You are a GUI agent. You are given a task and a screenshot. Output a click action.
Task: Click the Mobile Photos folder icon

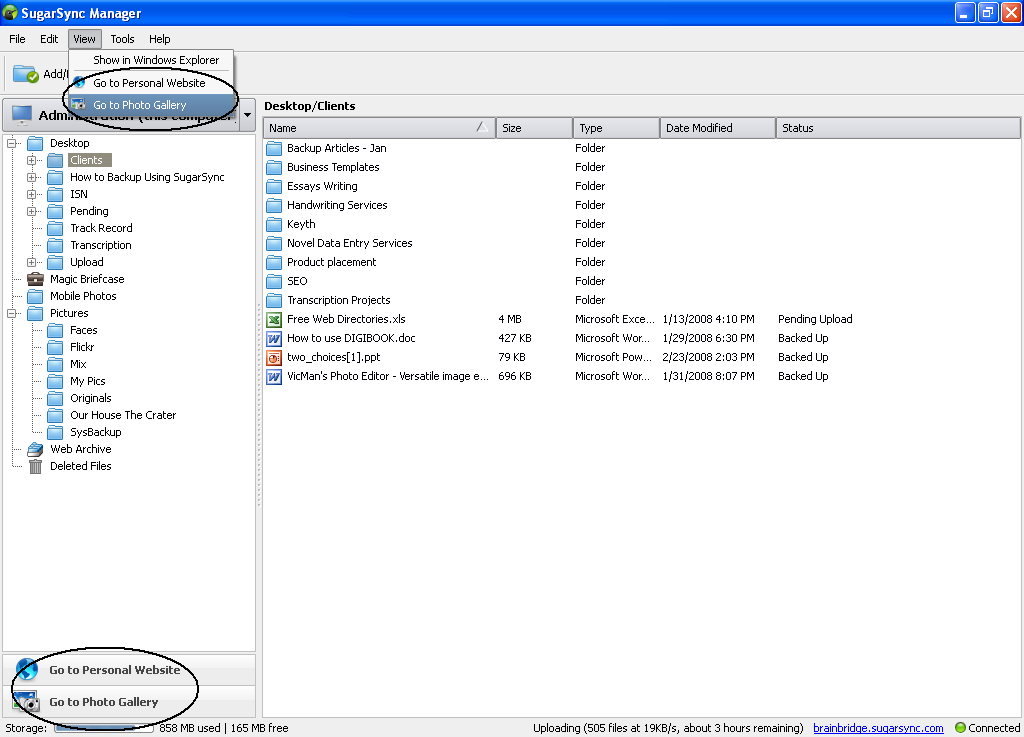pyautogui.click(x=35, y=296)
